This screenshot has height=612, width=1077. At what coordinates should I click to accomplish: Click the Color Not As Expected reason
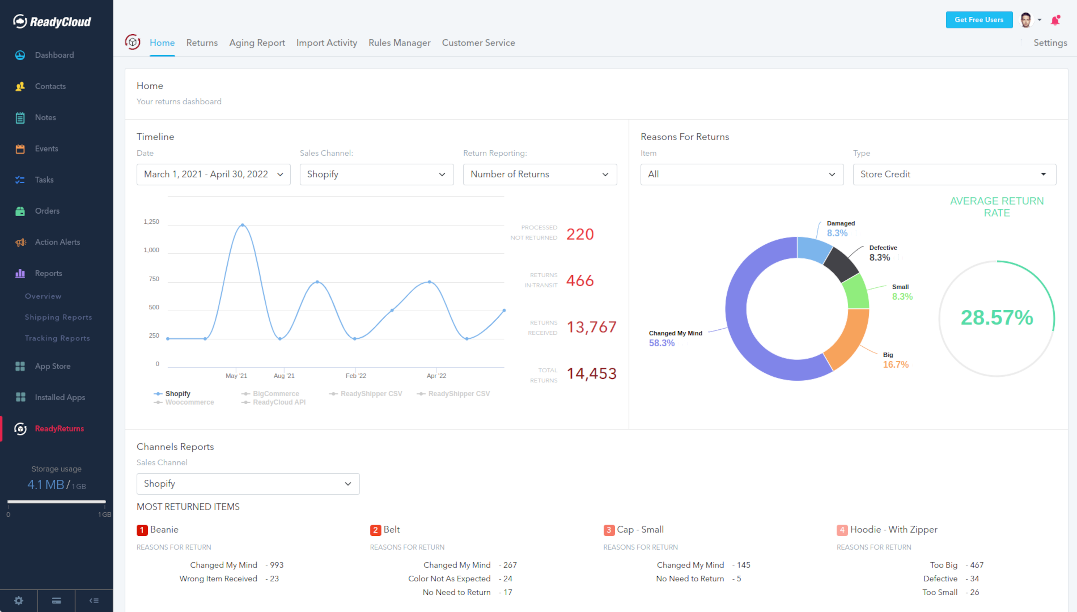pos(460,579)
